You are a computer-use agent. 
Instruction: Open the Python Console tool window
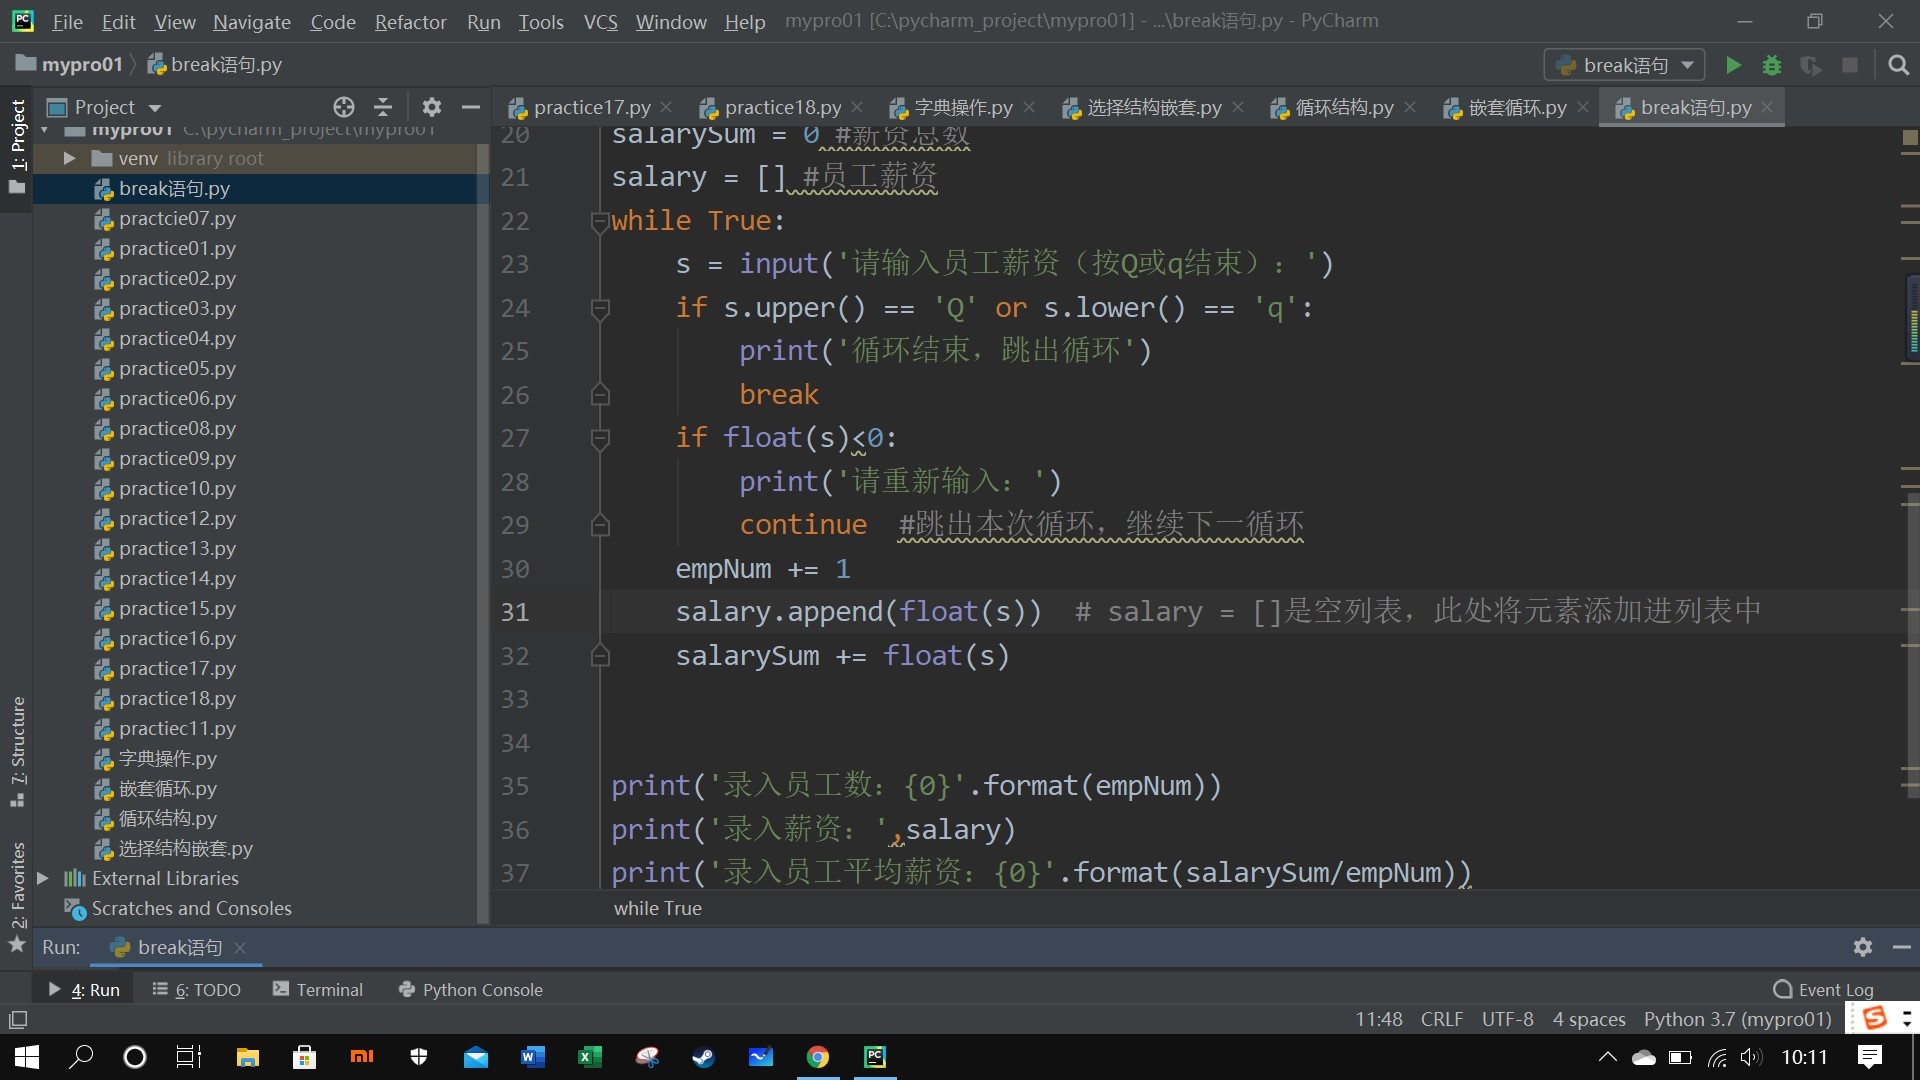[x=470, y=989]
